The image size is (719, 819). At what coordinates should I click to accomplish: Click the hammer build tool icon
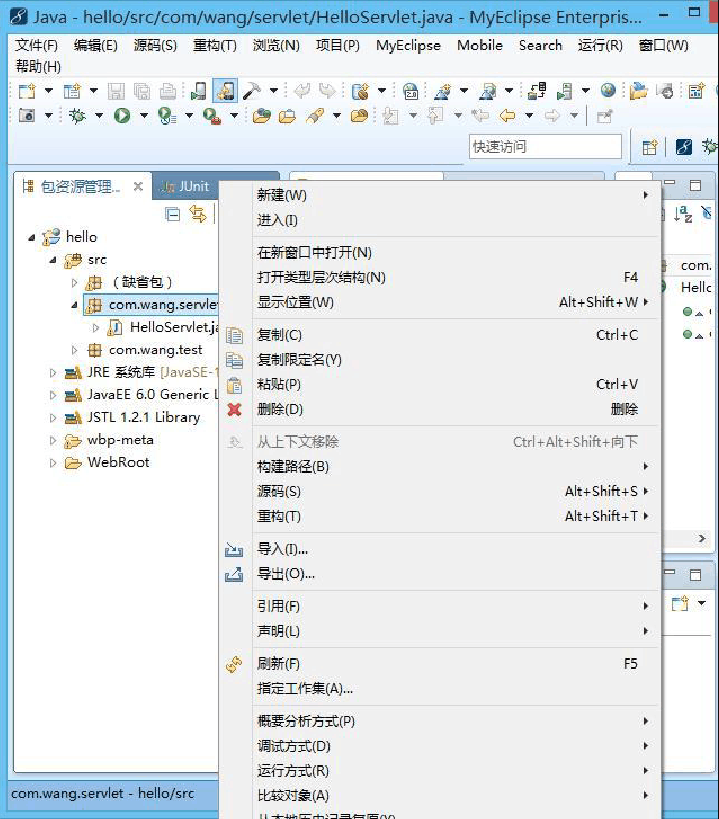pos(251,91)
